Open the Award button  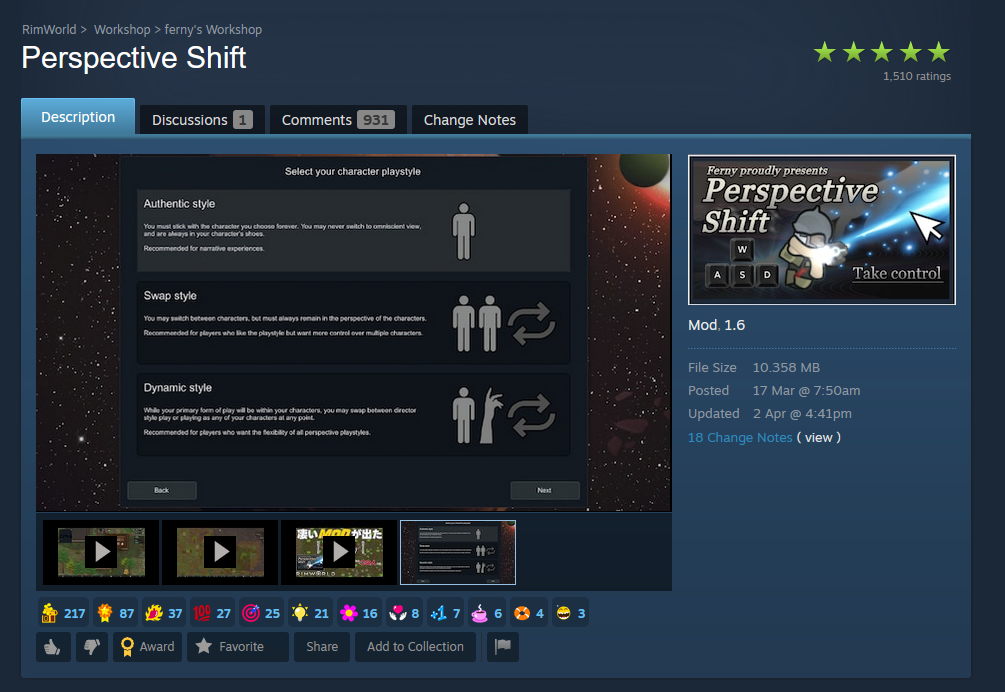click(x=148, y=647)
